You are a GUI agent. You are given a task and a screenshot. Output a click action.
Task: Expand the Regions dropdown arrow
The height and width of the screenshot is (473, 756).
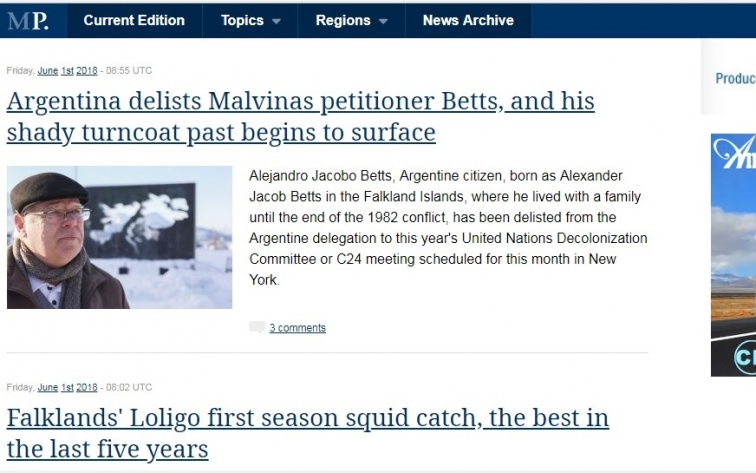coord(383,21)
